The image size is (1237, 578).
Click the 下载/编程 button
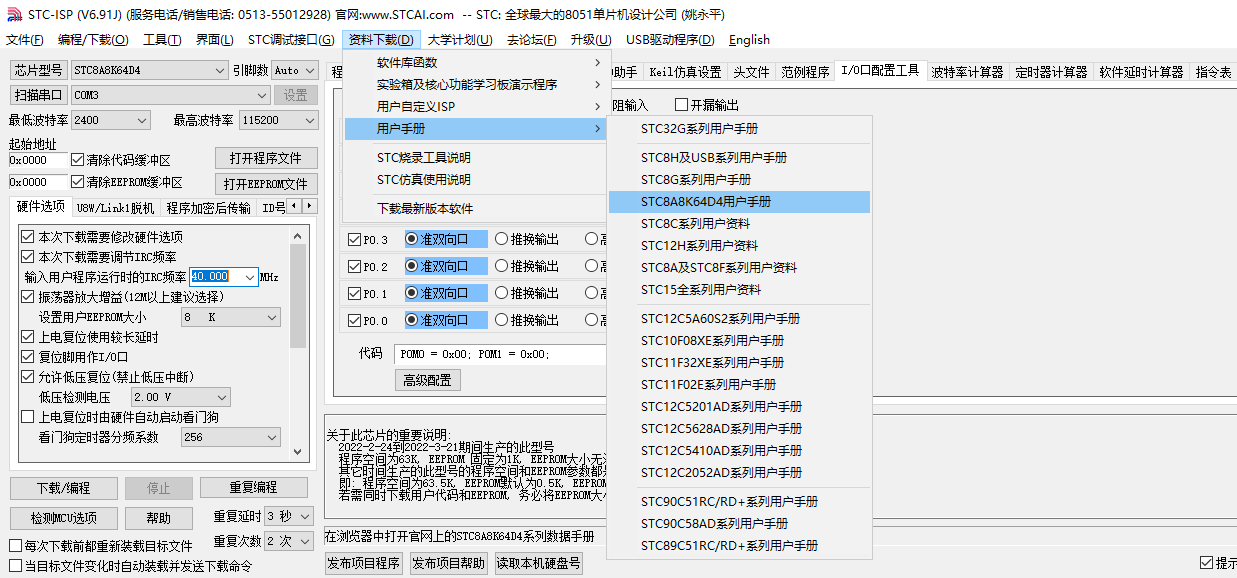click(64, 488)
